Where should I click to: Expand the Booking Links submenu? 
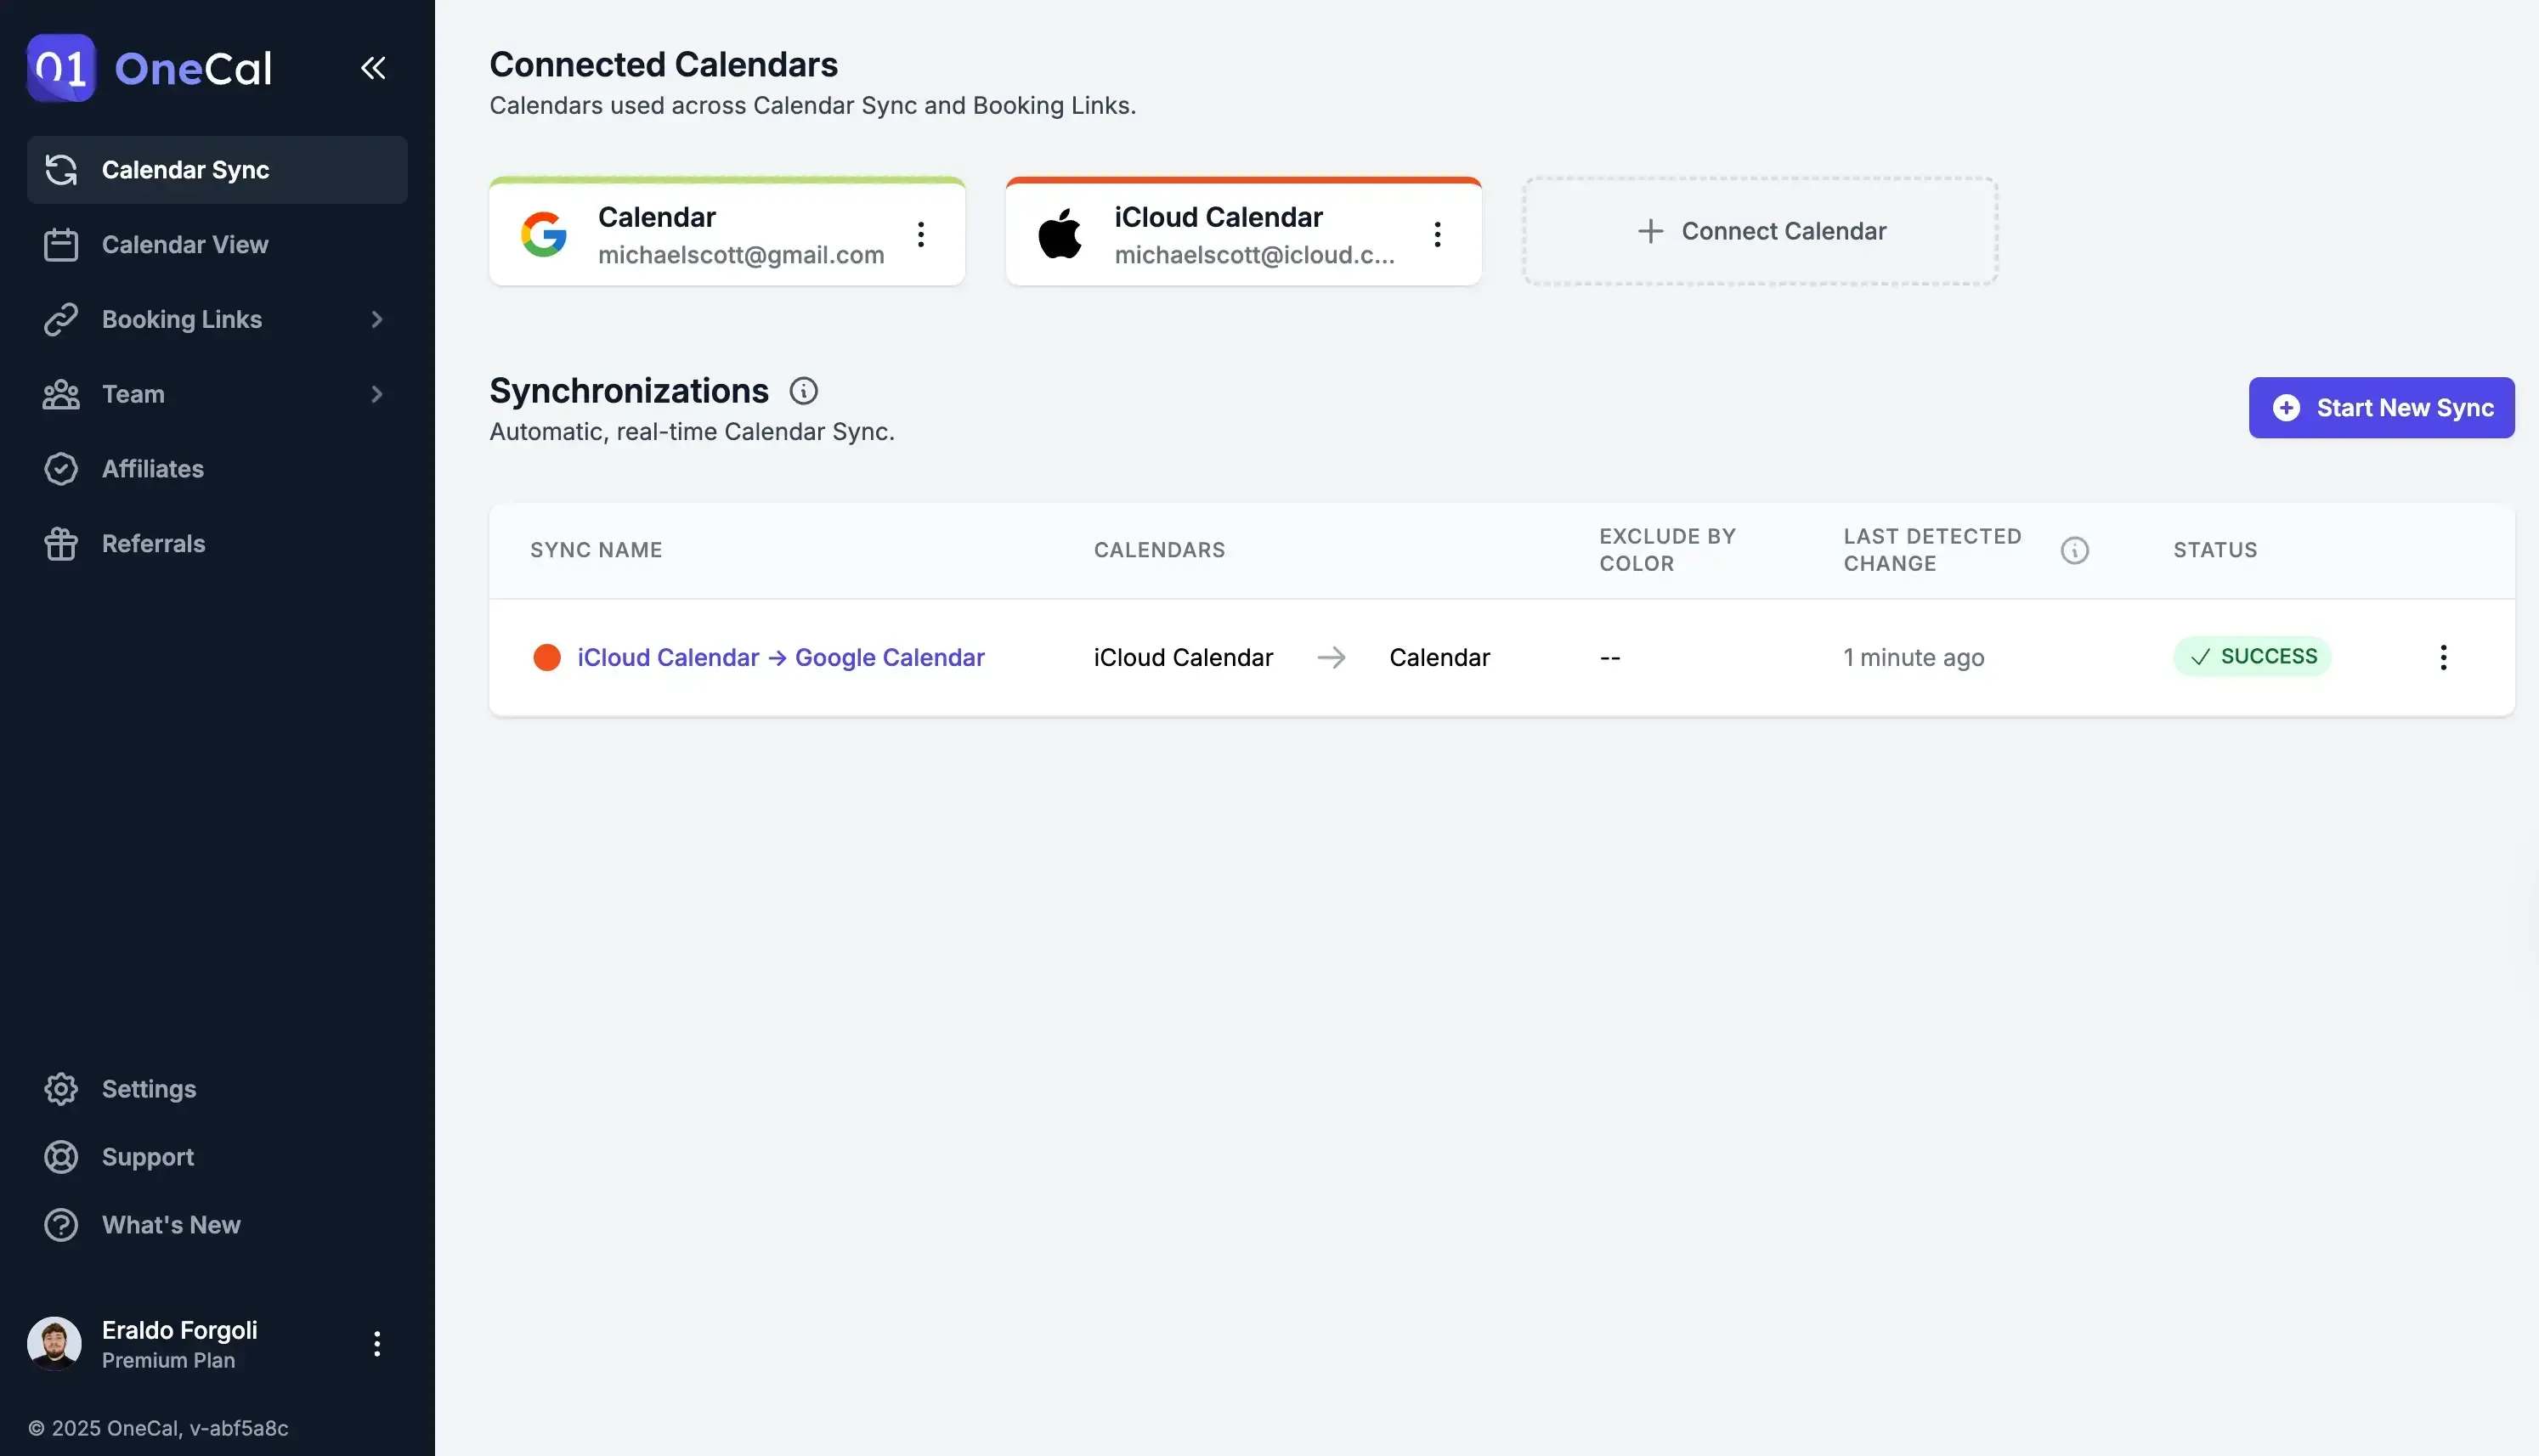(x=376, y=319)
